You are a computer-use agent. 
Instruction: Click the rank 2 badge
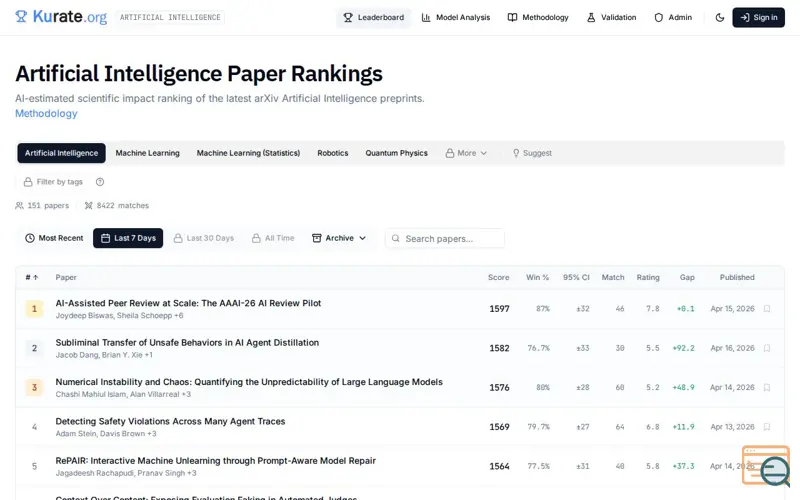pyautogui.click(x=34, y=348)
